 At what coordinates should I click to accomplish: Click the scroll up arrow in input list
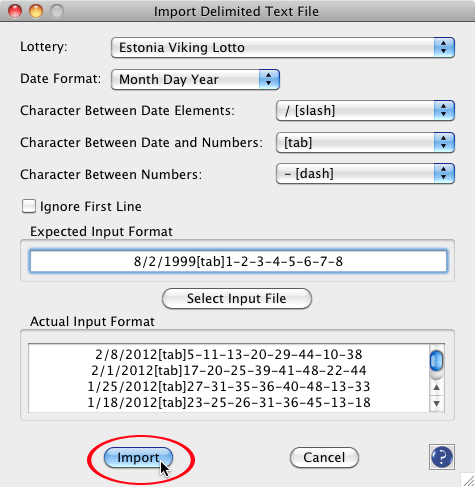pyautogui.click(x=436, y=387)
